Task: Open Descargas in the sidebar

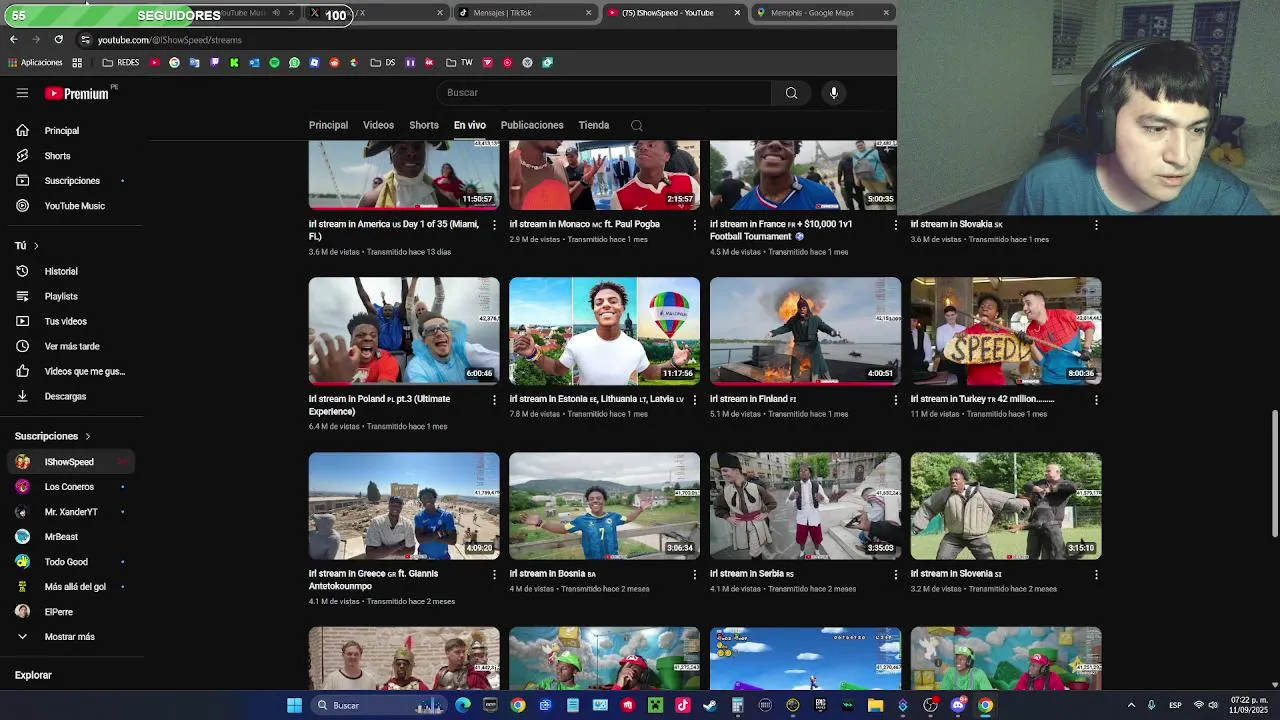Action: [x=71, y=396]
